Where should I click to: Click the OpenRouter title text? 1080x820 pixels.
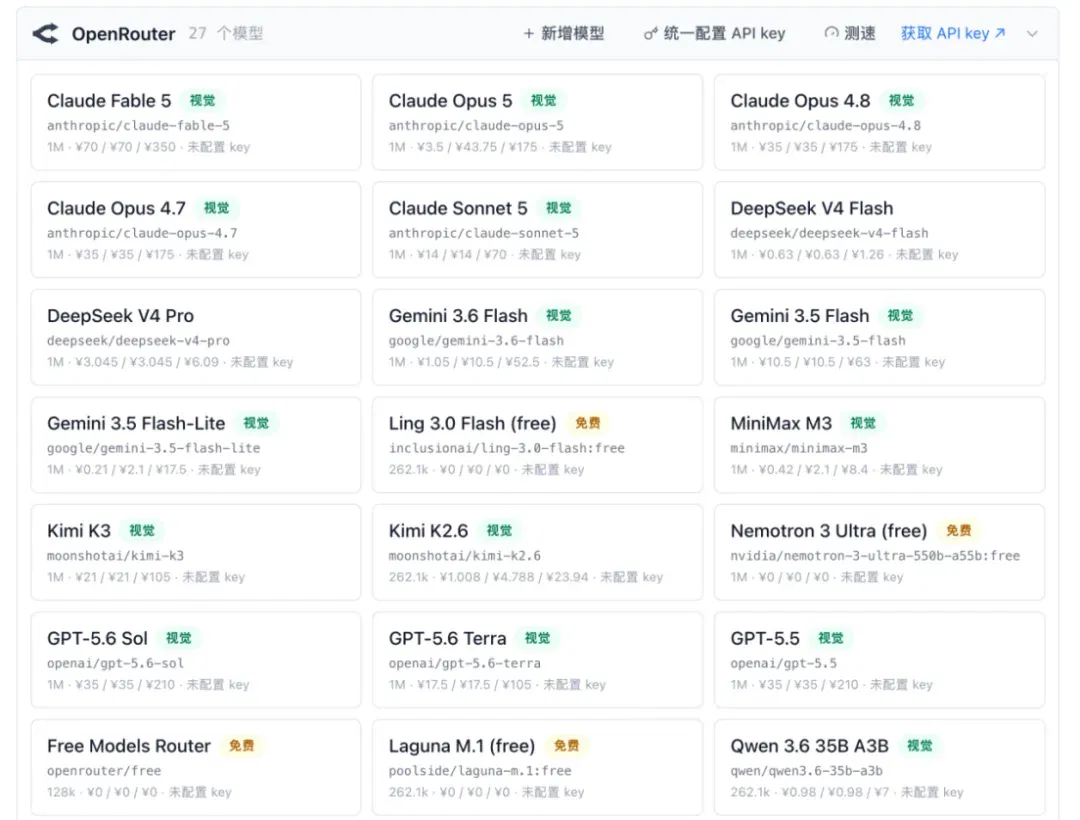[123, 34]
